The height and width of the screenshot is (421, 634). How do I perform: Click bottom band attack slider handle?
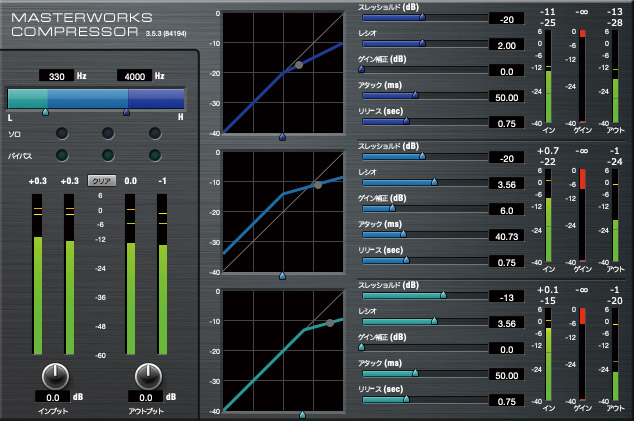point(415,373)
